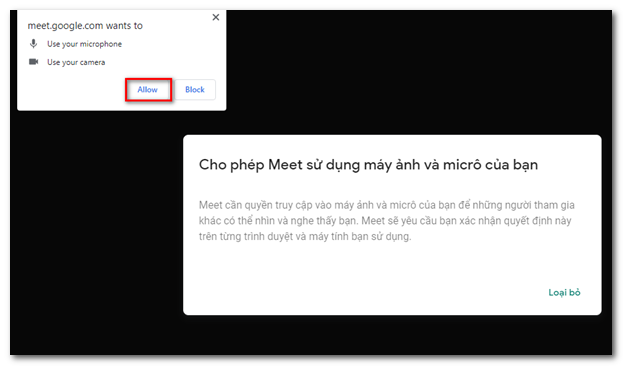Screen dimensions: 623x366
Task: Click the 'Meet cần quyền truy cập' paragraph
Action: pyautogui.click(x=387, y=221)
